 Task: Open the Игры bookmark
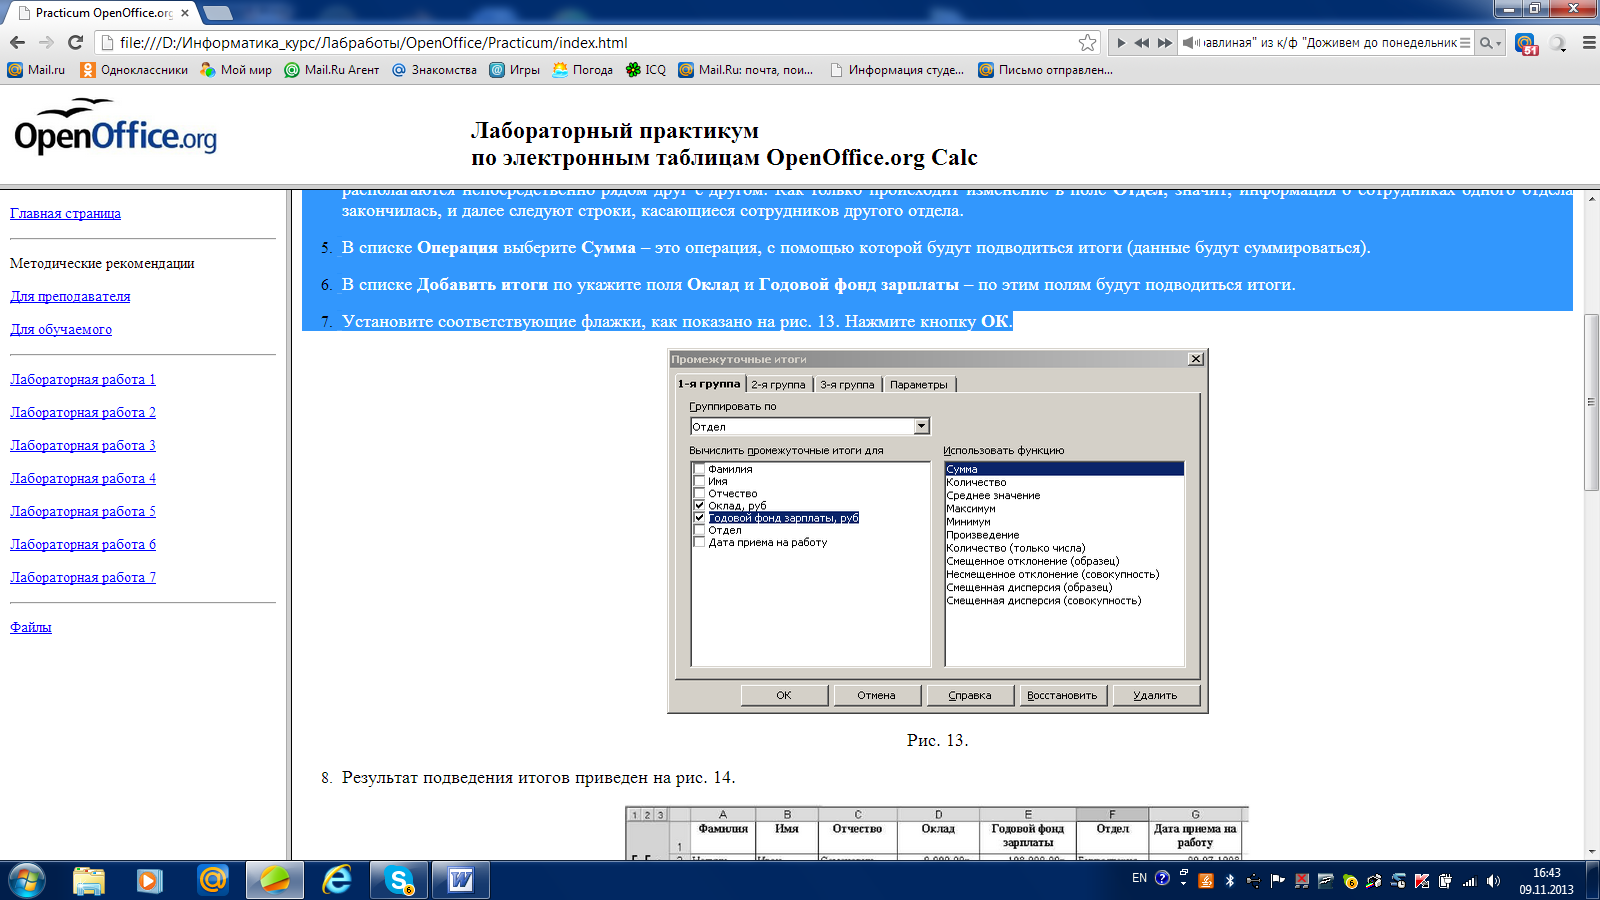[x=514, y=70]
